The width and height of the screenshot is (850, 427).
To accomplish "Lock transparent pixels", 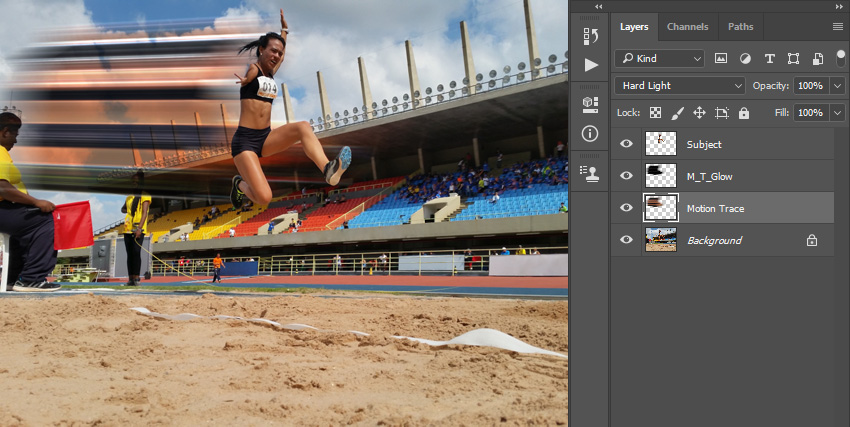I will 655,113.
